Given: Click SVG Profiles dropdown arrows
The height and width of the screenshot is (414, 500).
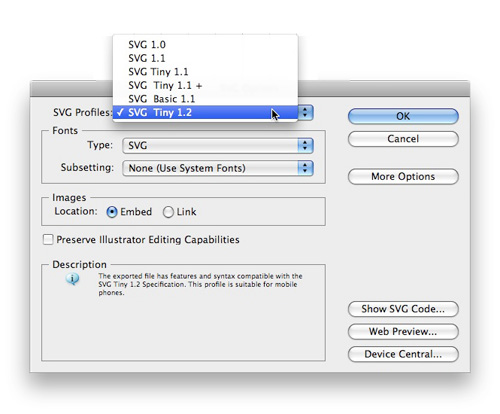Looking at the screenshot, I should [x=305, y=113].
